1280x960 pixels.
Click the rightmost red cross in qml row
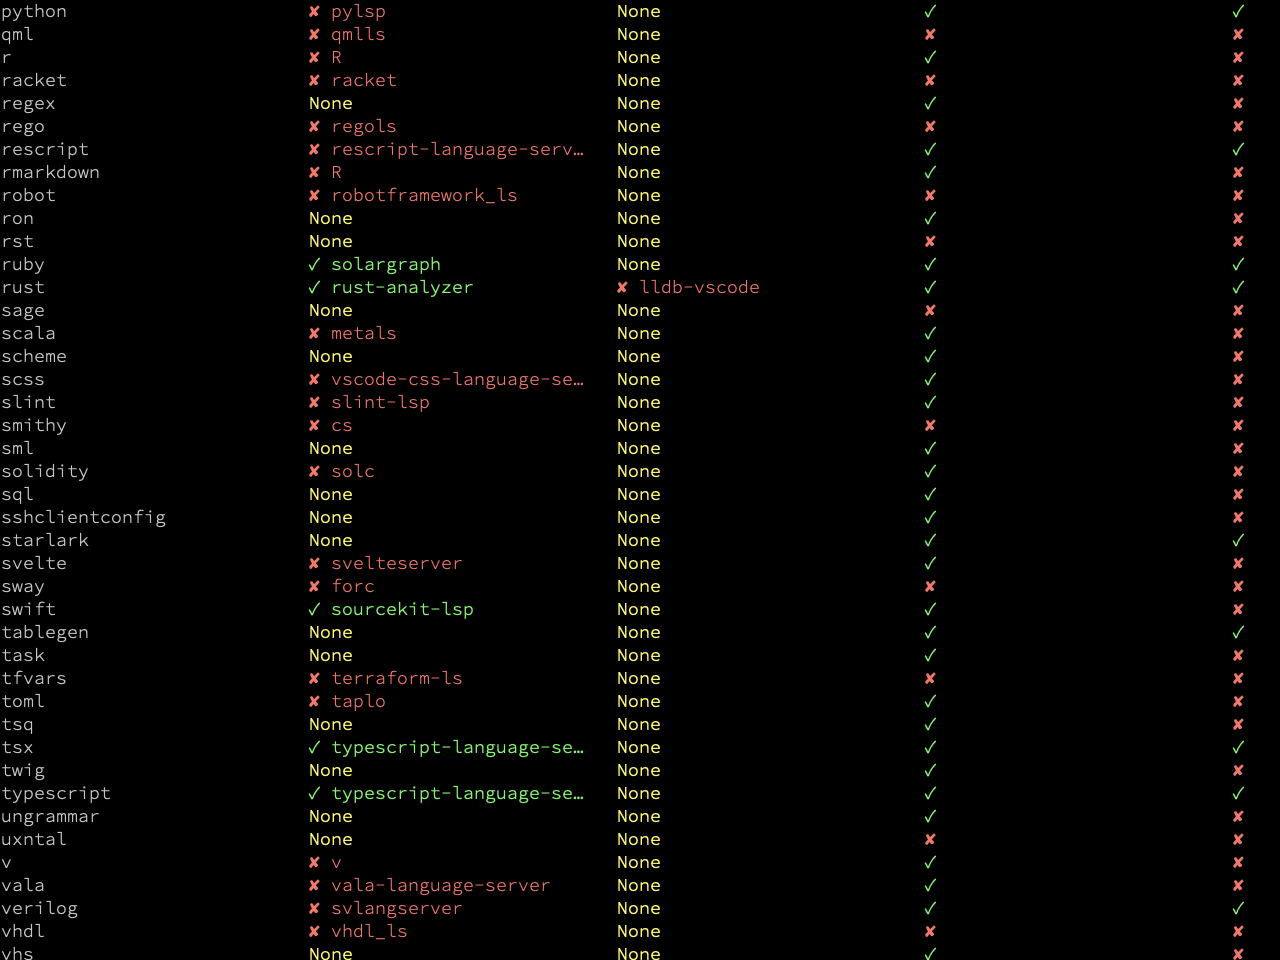1238,34
